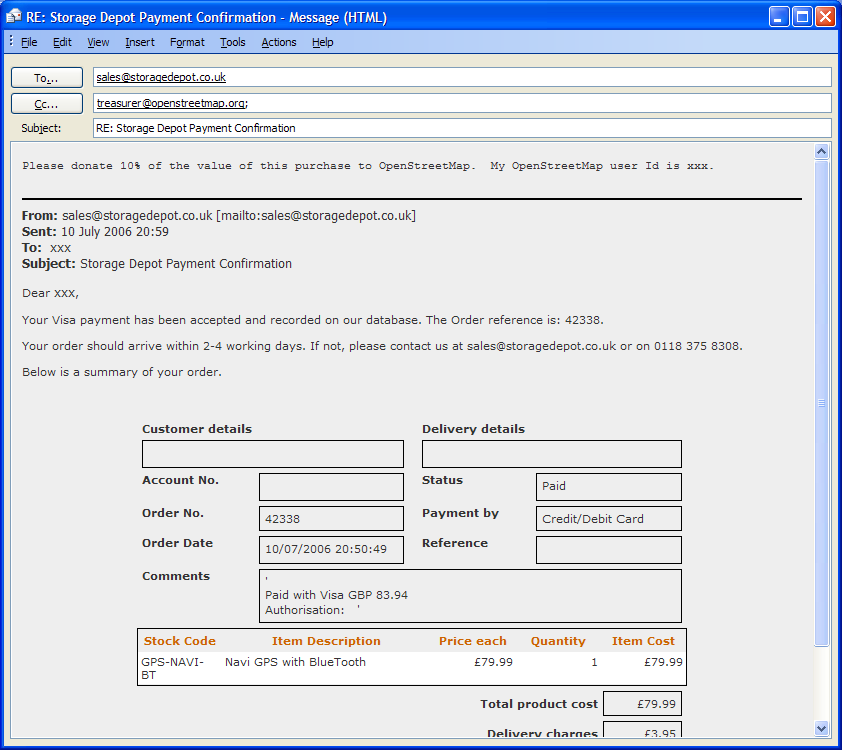Viewport: 842px width, 750px height.
Task: Open the Tools menu
Action: point(233,42)
